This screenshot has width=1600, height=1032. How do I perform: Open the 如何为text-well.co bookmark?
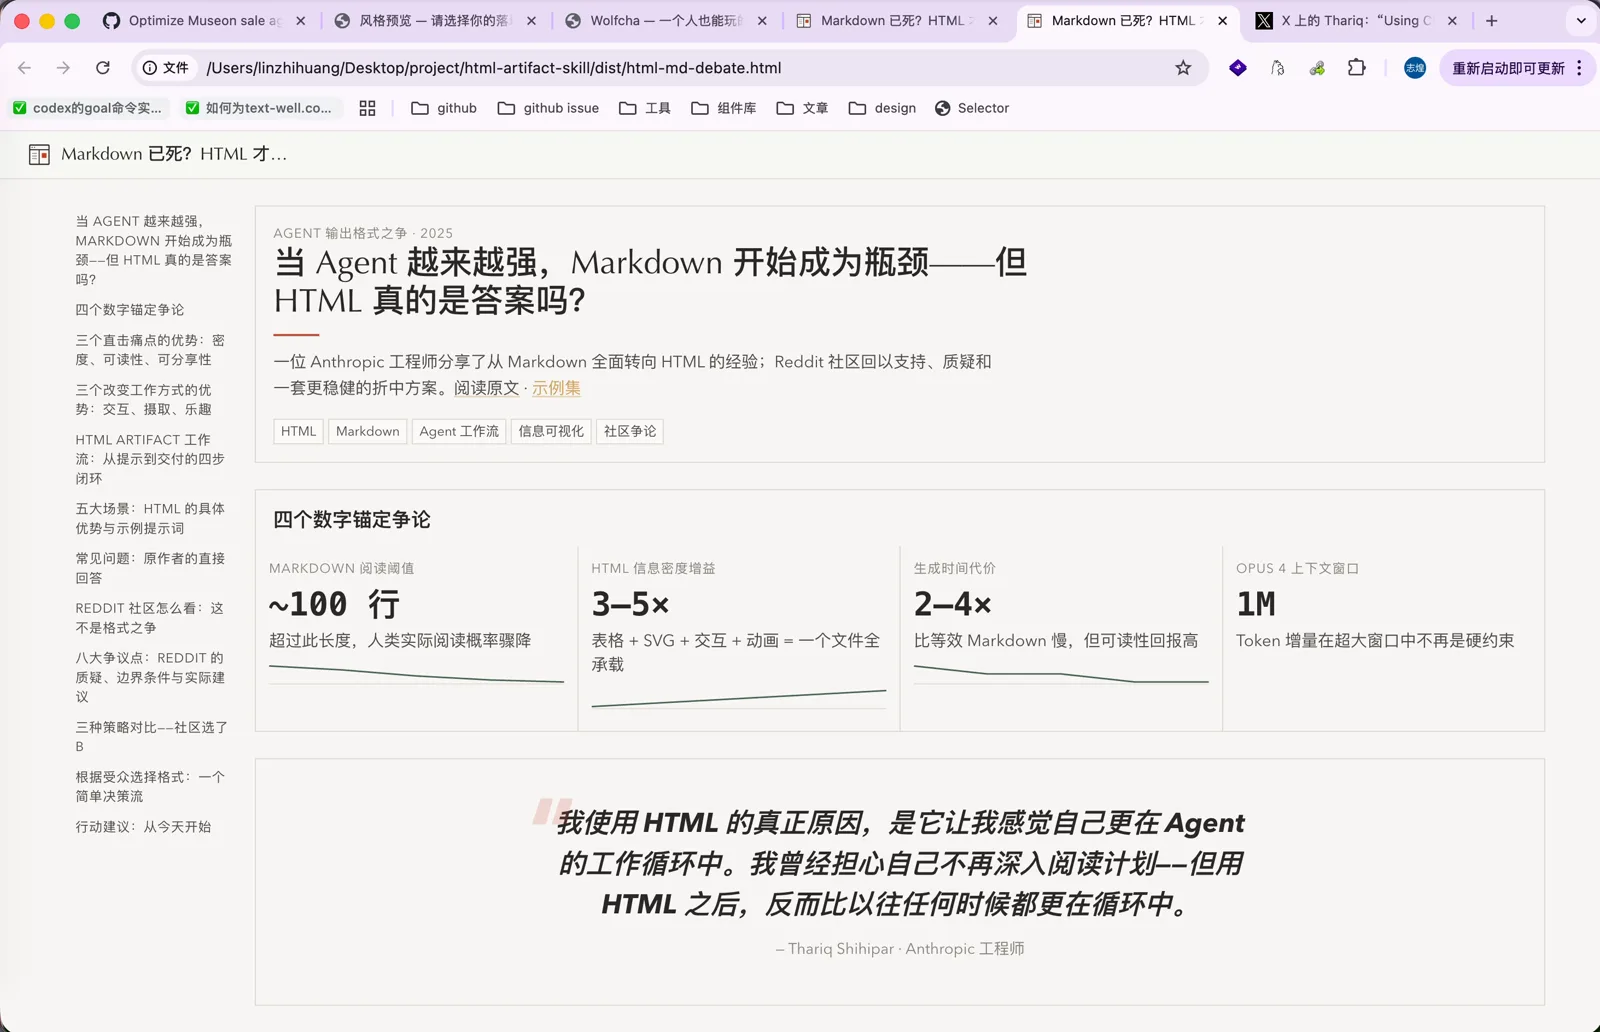[x=259, y=108]
